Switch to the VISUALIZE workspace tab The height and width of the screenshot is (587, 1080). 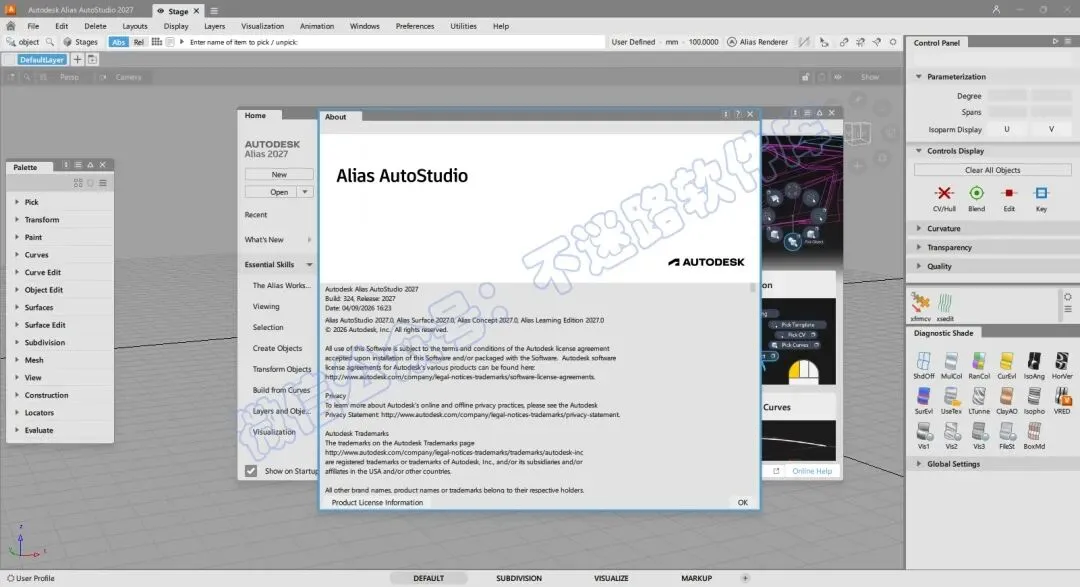click(611, 579)
